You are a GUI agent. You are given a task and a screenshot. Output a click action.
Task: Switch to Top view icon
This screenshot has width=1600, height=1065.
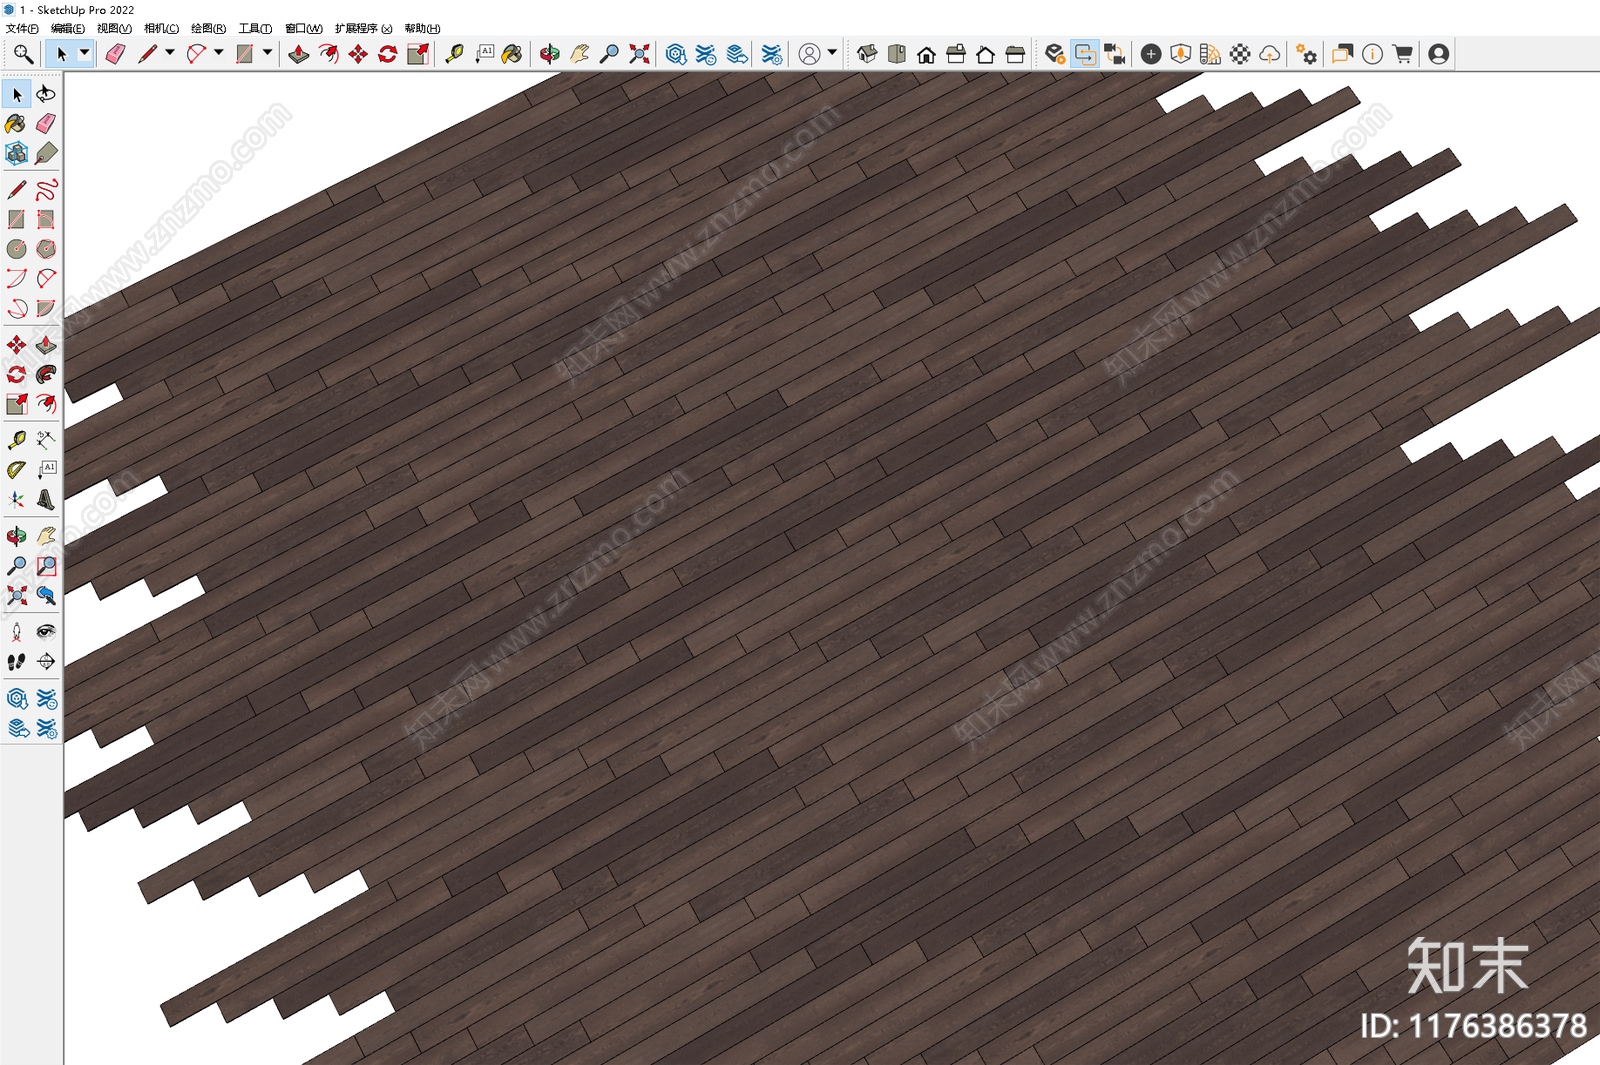(x=897, y=54)
